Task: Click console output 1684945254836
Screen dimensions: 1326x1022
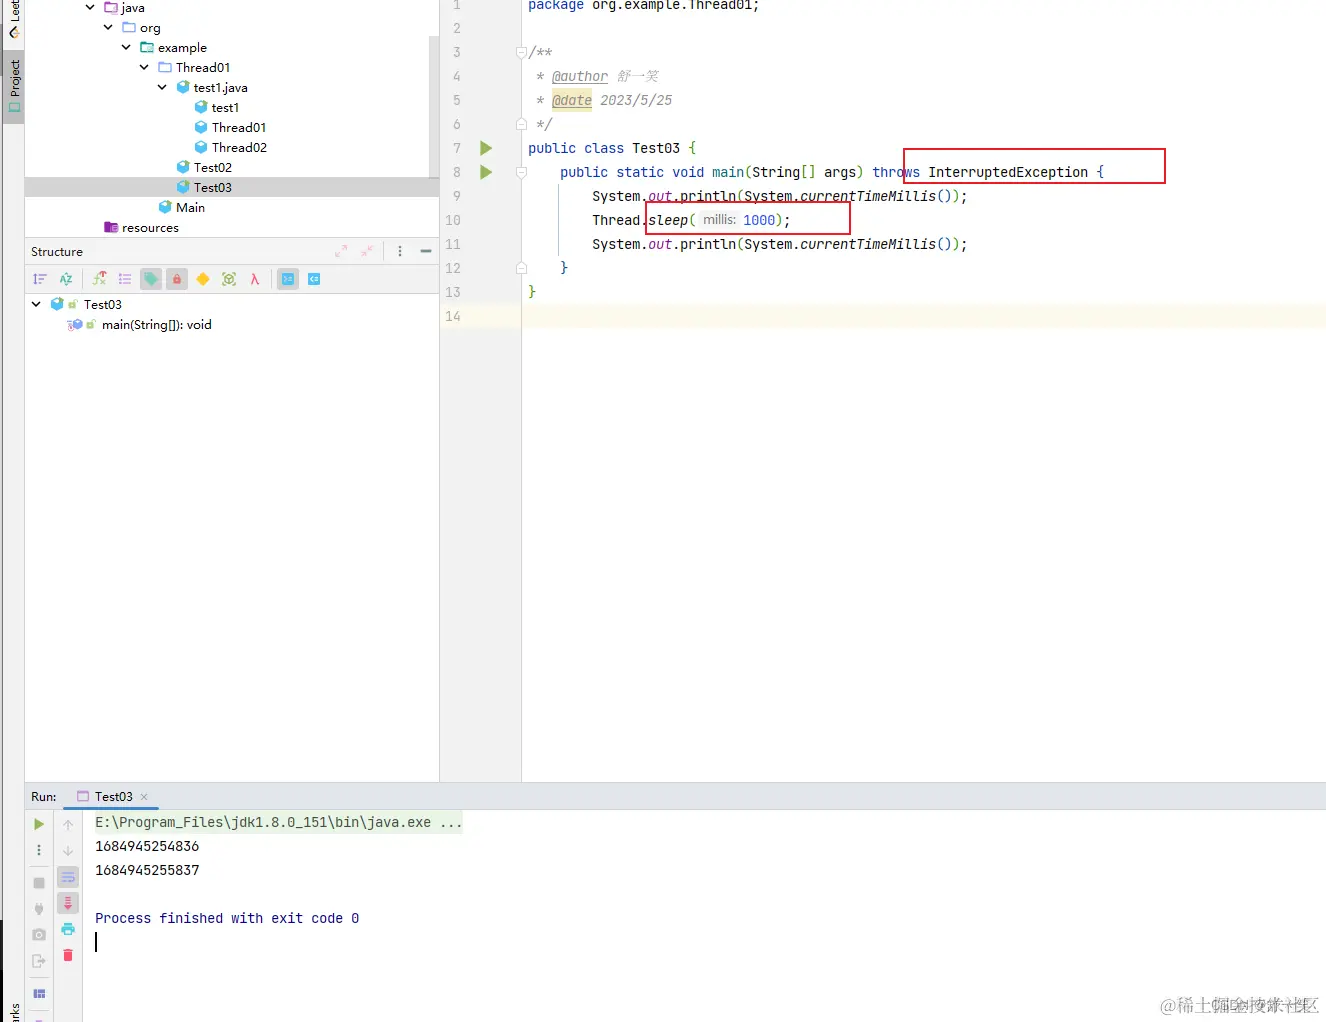Action: point(147,846)
